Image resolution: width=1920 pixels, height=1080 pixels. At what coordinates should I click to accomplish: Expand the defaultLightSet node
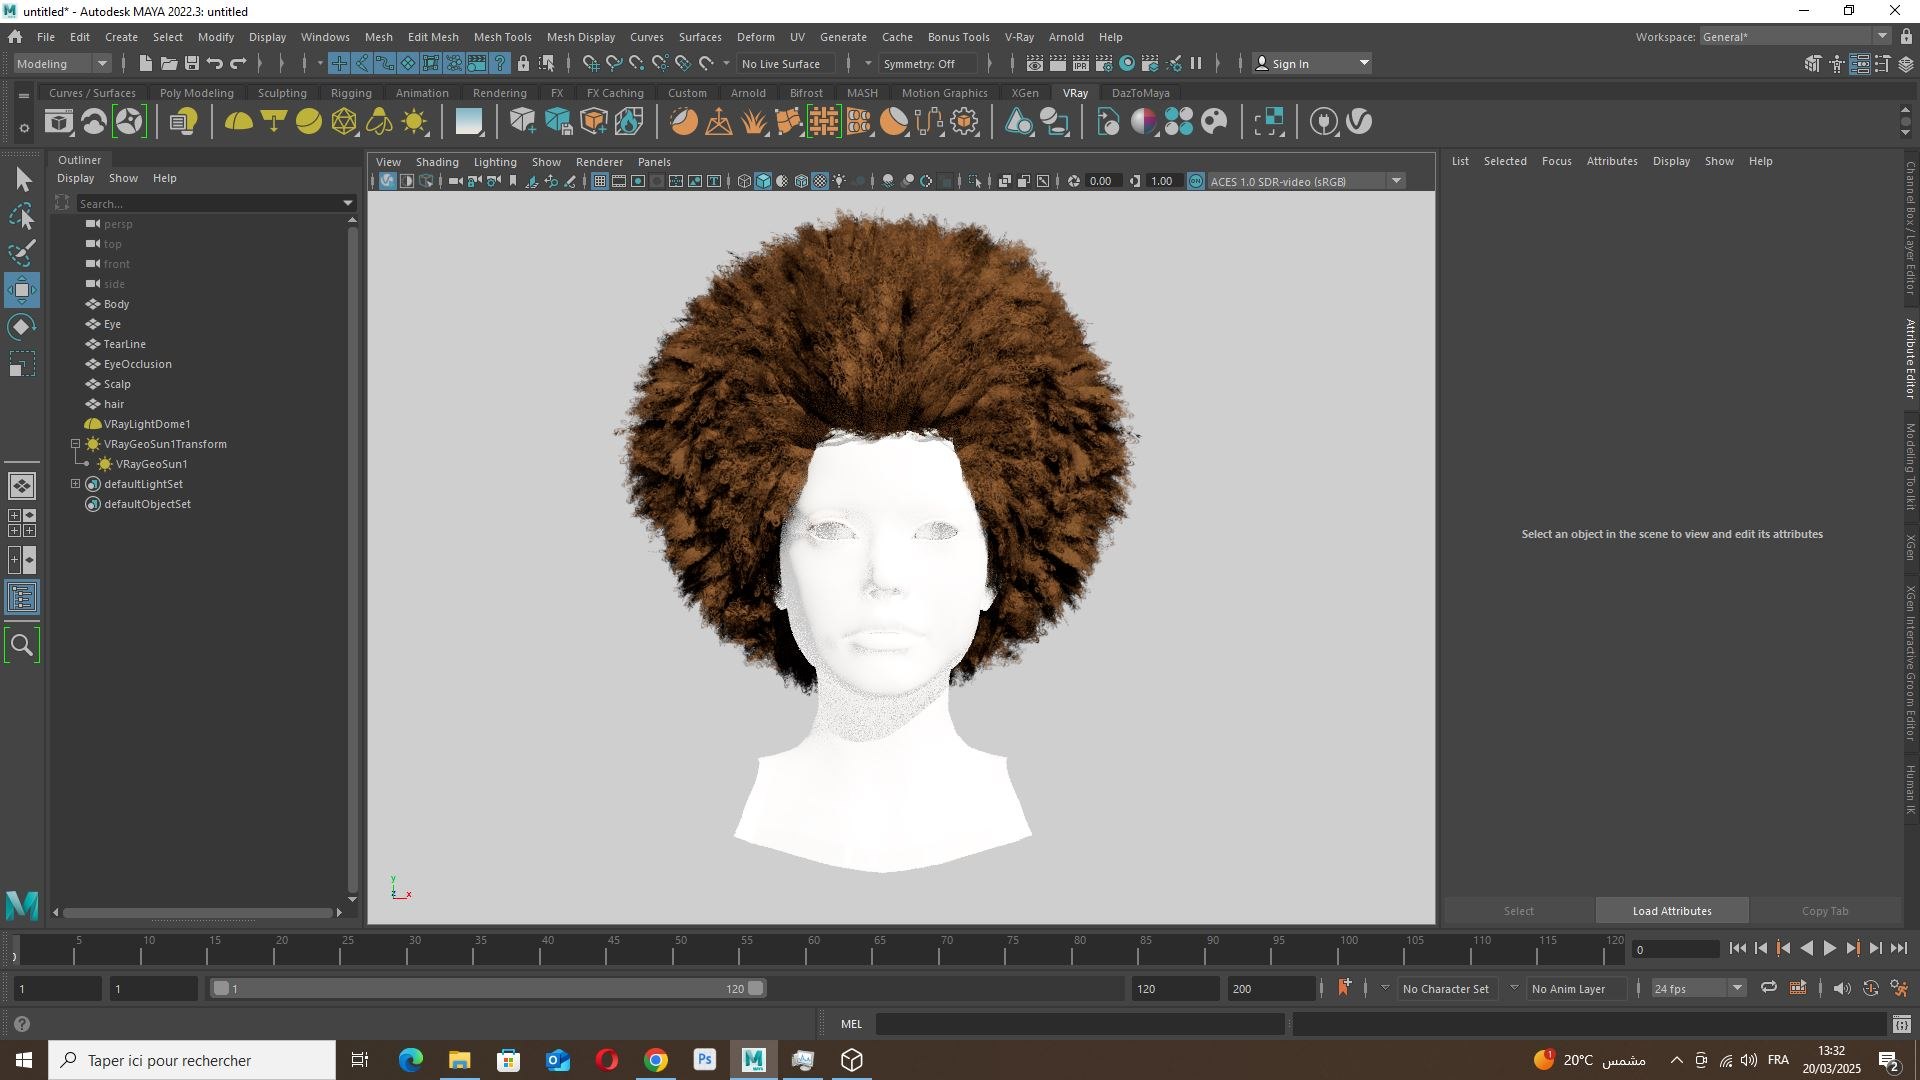click(75, 484)
